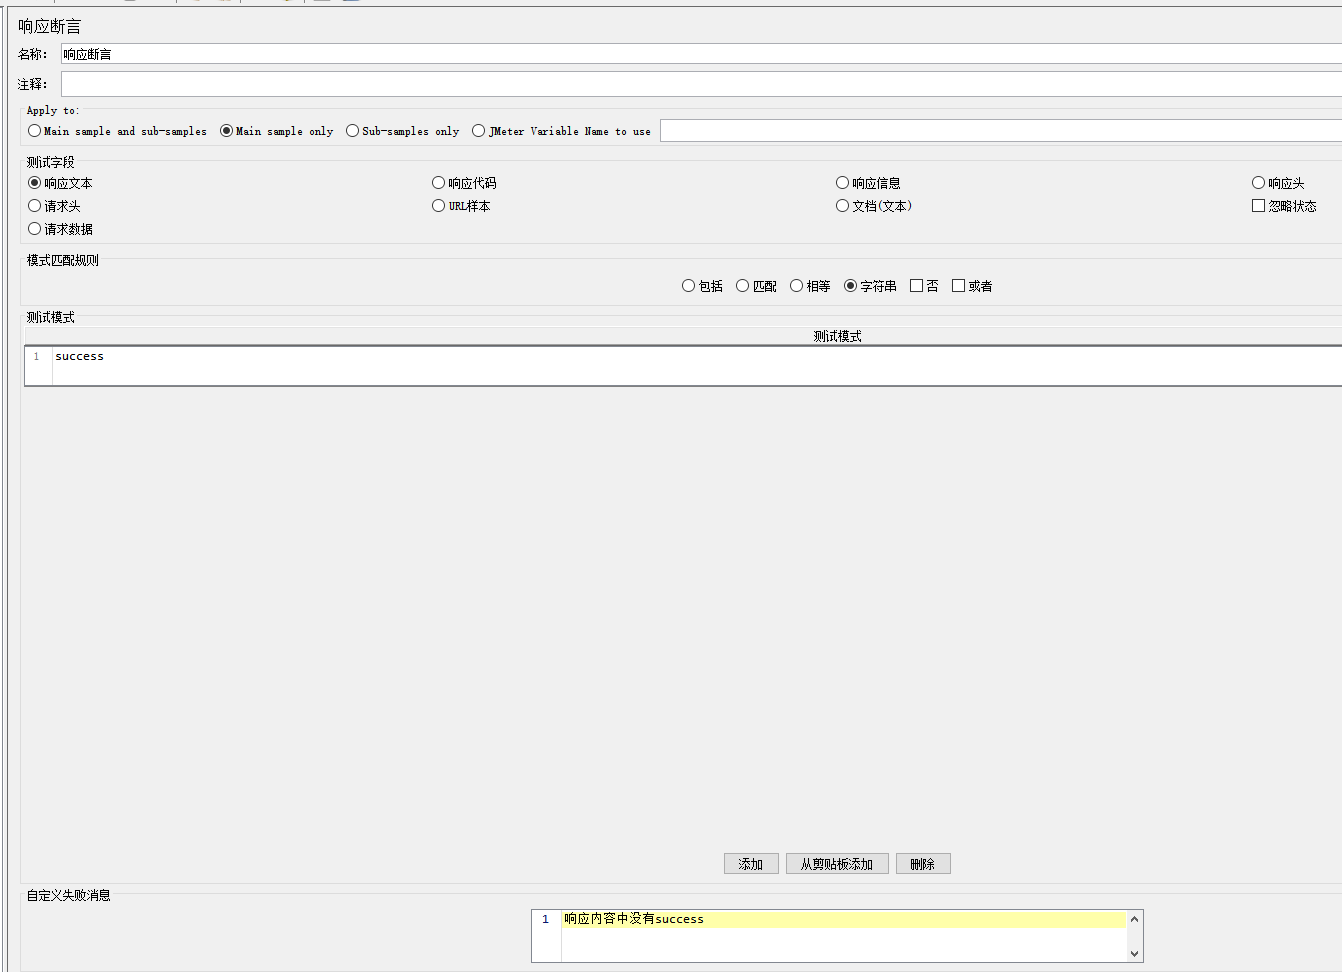Image resolution: width=1342 pixels, height=972 pixels.
Task: Select Sub-samples only option
Action: point(353,131)
